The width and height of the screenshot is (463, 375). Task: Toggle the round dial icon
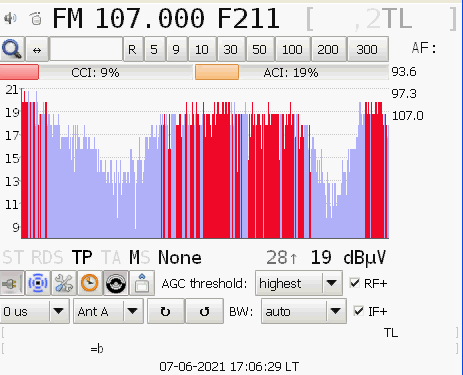[x=116, y=283]
